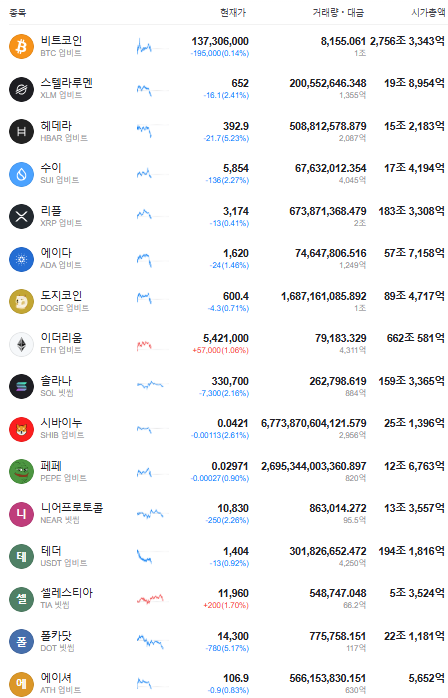Image resolution: width=448 pixels, height=698 pixels.
Task: Select Ethereum market cap 662조 581억
Action: (x=415, y=338)
